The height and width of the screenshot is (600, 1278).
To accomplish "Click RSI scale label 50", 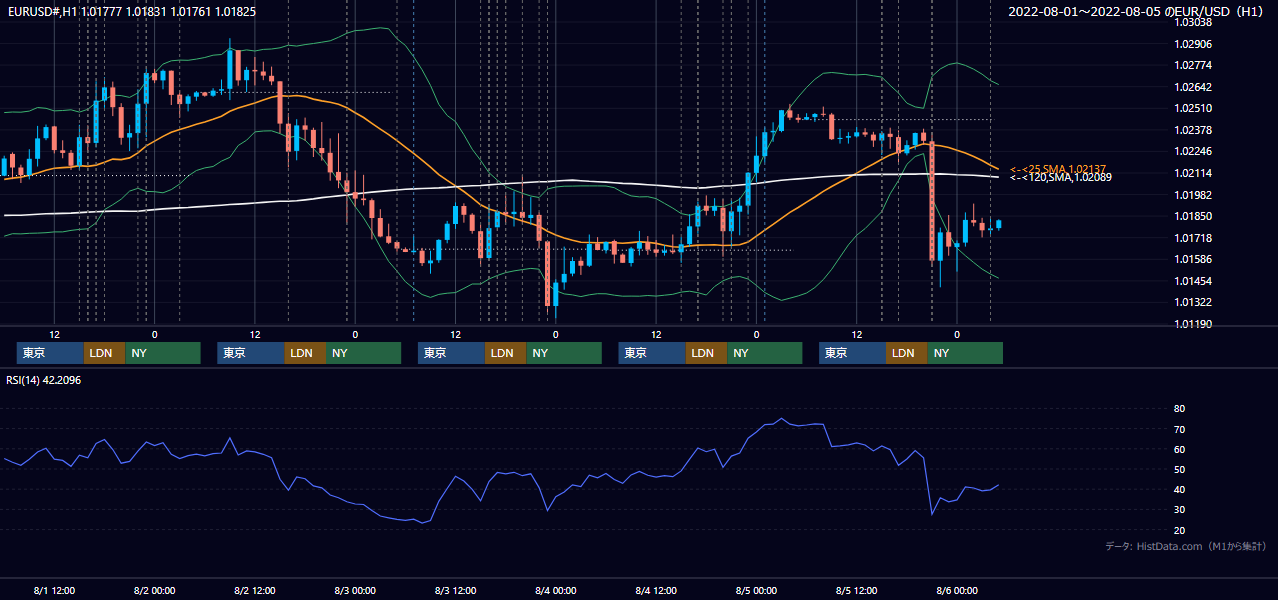I will tap(1179, 469).
